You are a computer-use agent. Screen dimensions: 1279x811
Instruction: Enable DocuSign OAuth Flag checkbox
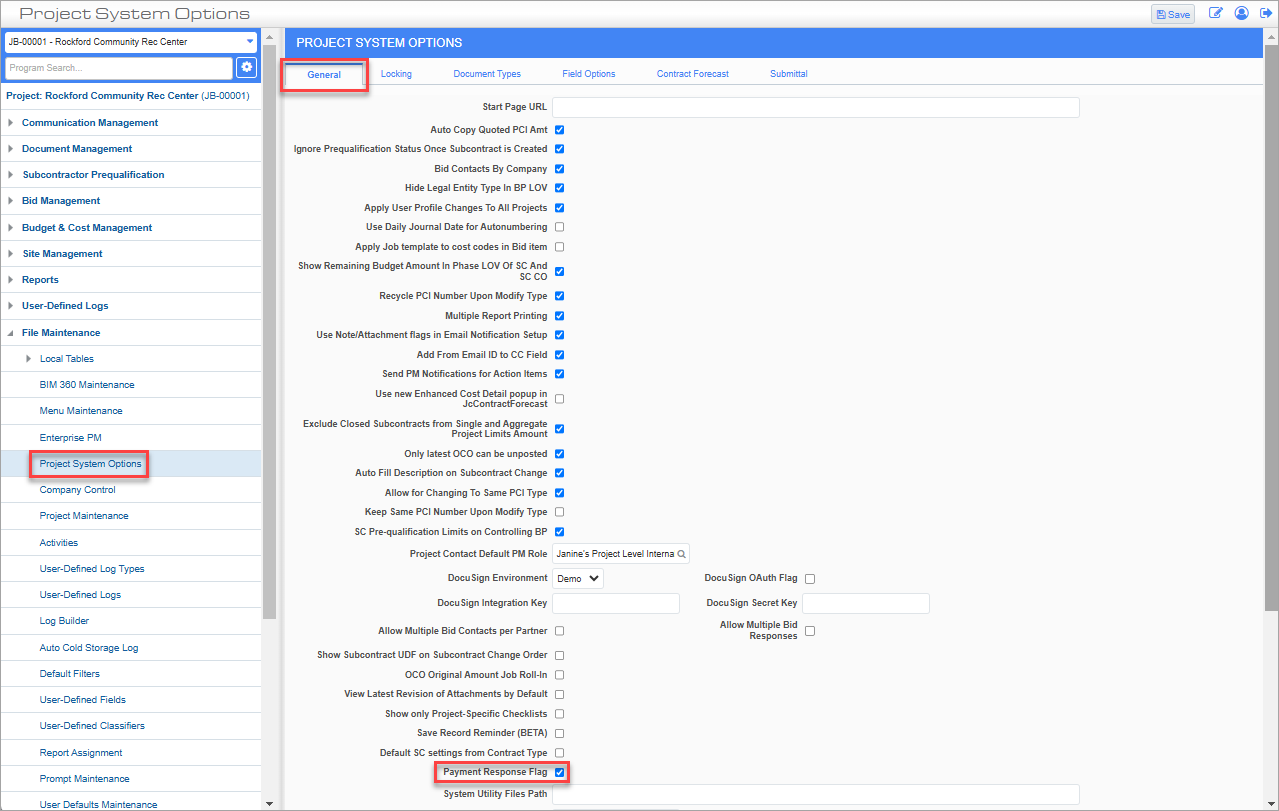810,579
